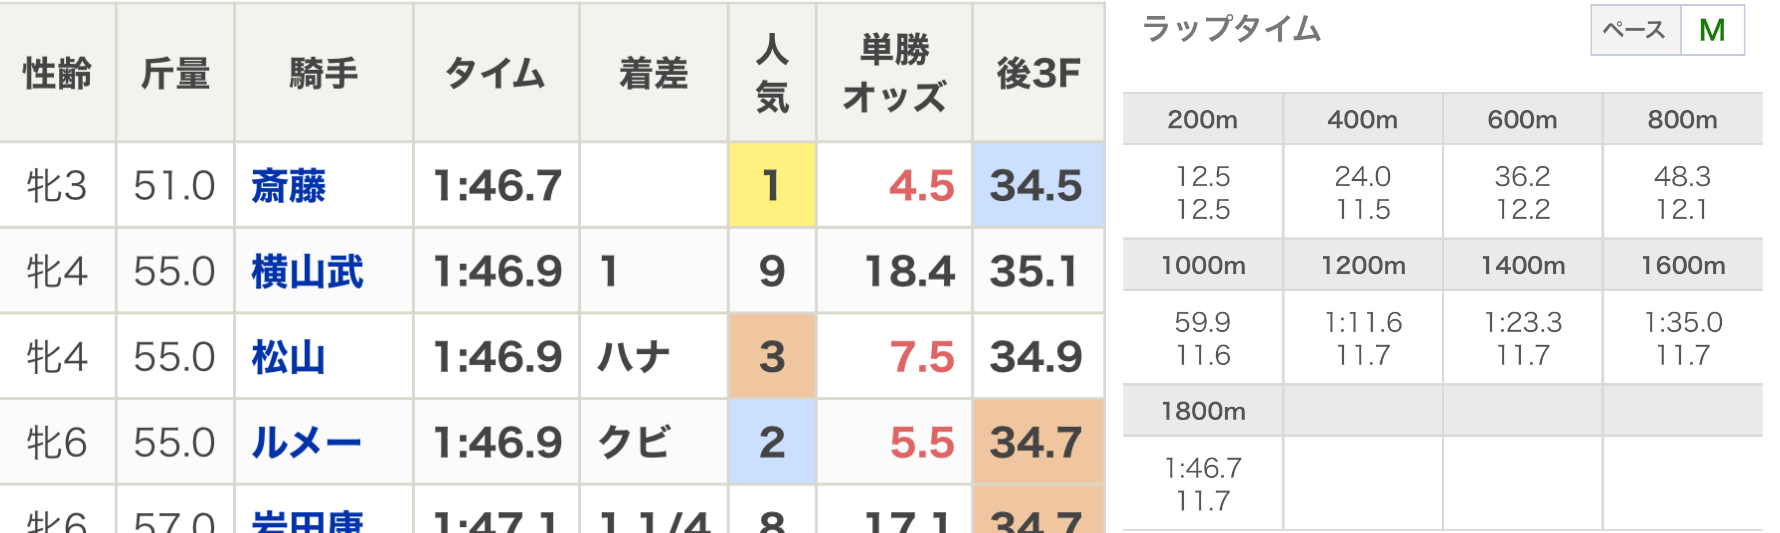Screen dimensions: 1780x533
Task: Open jockey ルメー profile link
Action: [x=306, y=443]
